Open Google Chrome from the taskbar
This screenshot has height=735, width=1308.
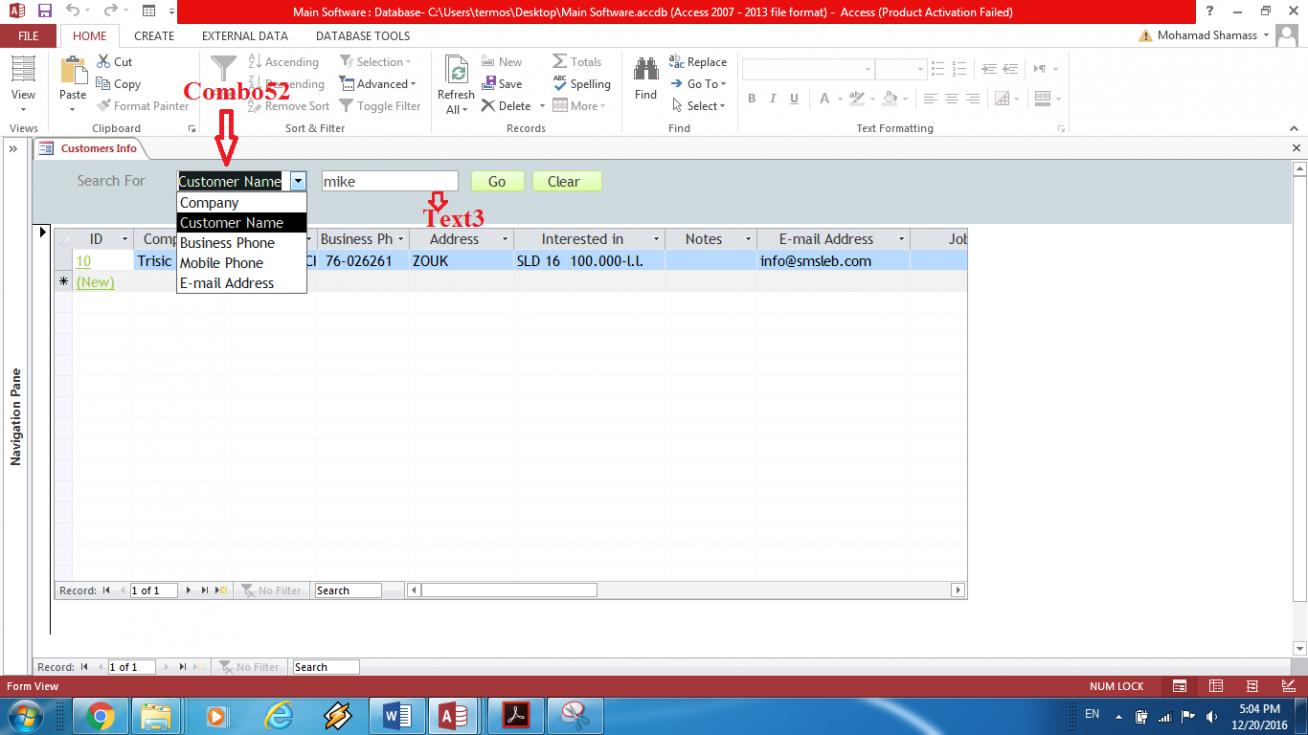pos(99,716)
